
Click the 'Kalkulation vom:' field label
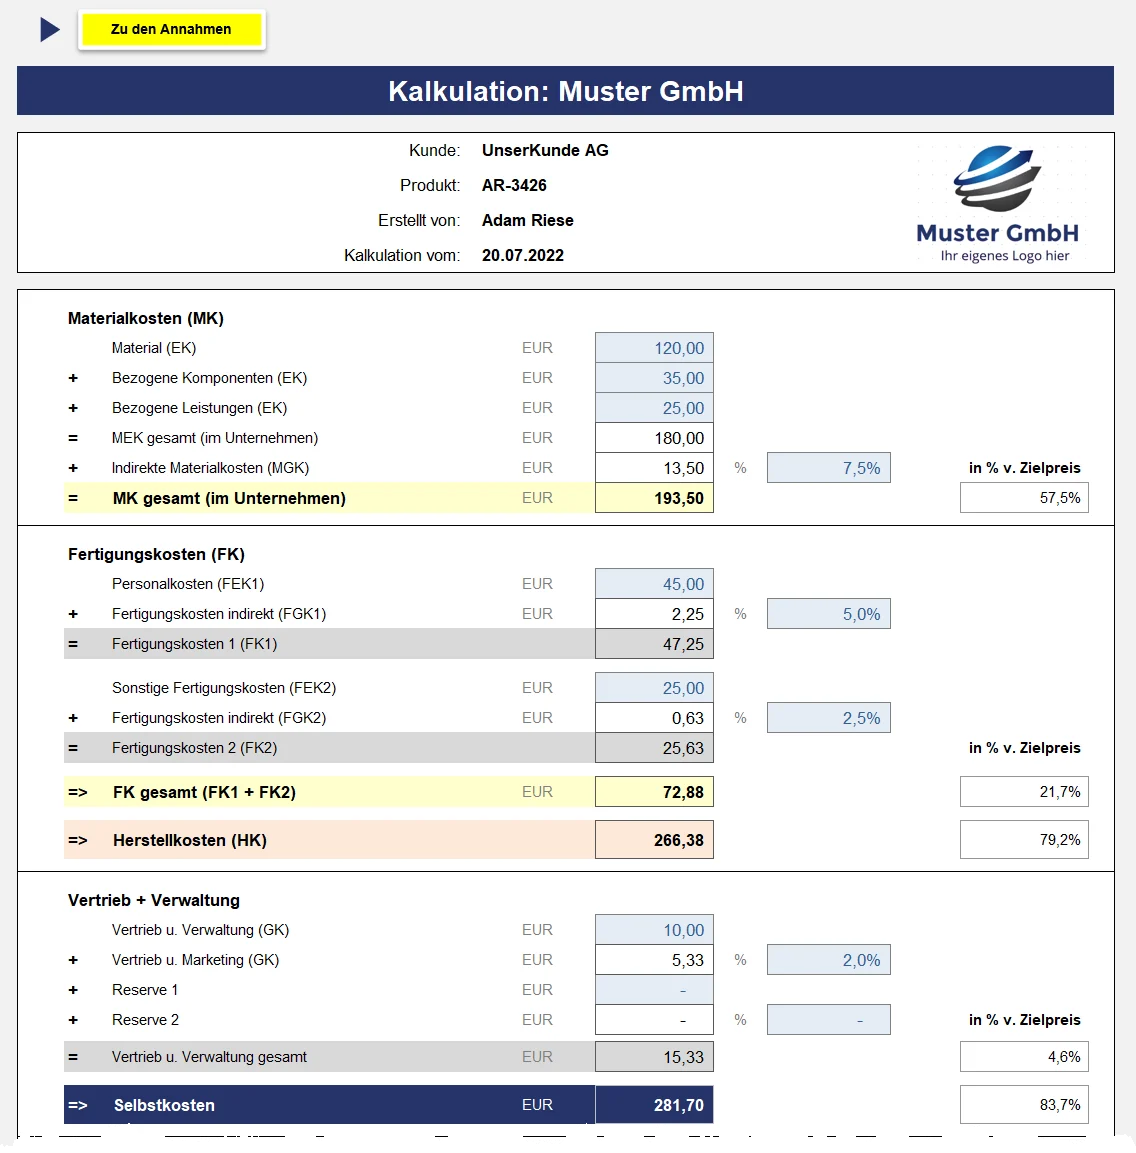coord(401,255)
